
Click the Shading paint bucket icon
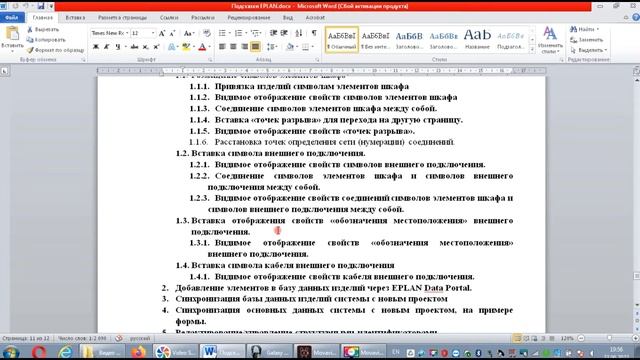[x=289, y=47]
